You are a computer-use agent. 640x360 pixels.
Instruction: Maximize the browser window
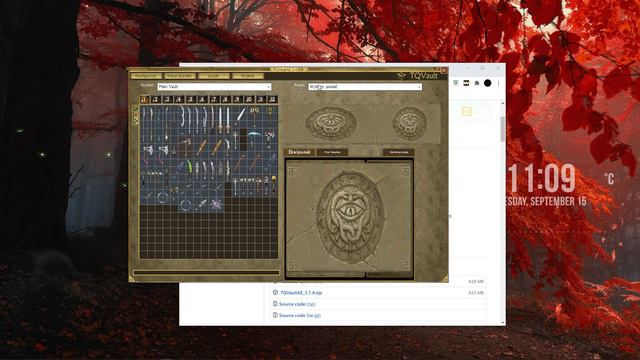[482, 68]
